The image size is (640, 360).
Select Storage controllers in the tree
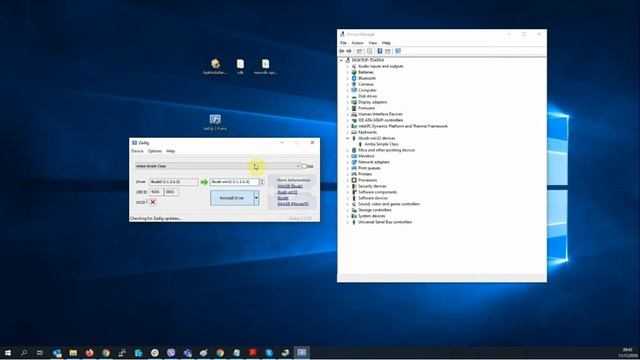tap(375, 210)
